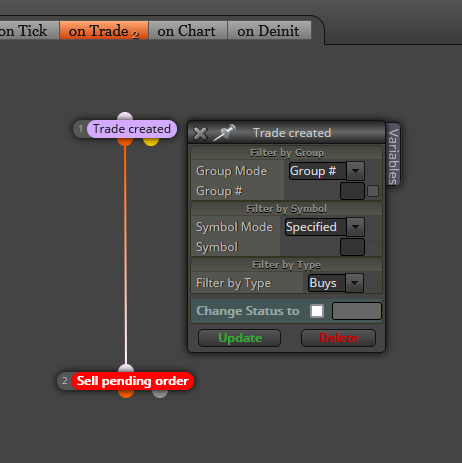Click the Change Status to label
462x463 pixels.
pos(248,311)
